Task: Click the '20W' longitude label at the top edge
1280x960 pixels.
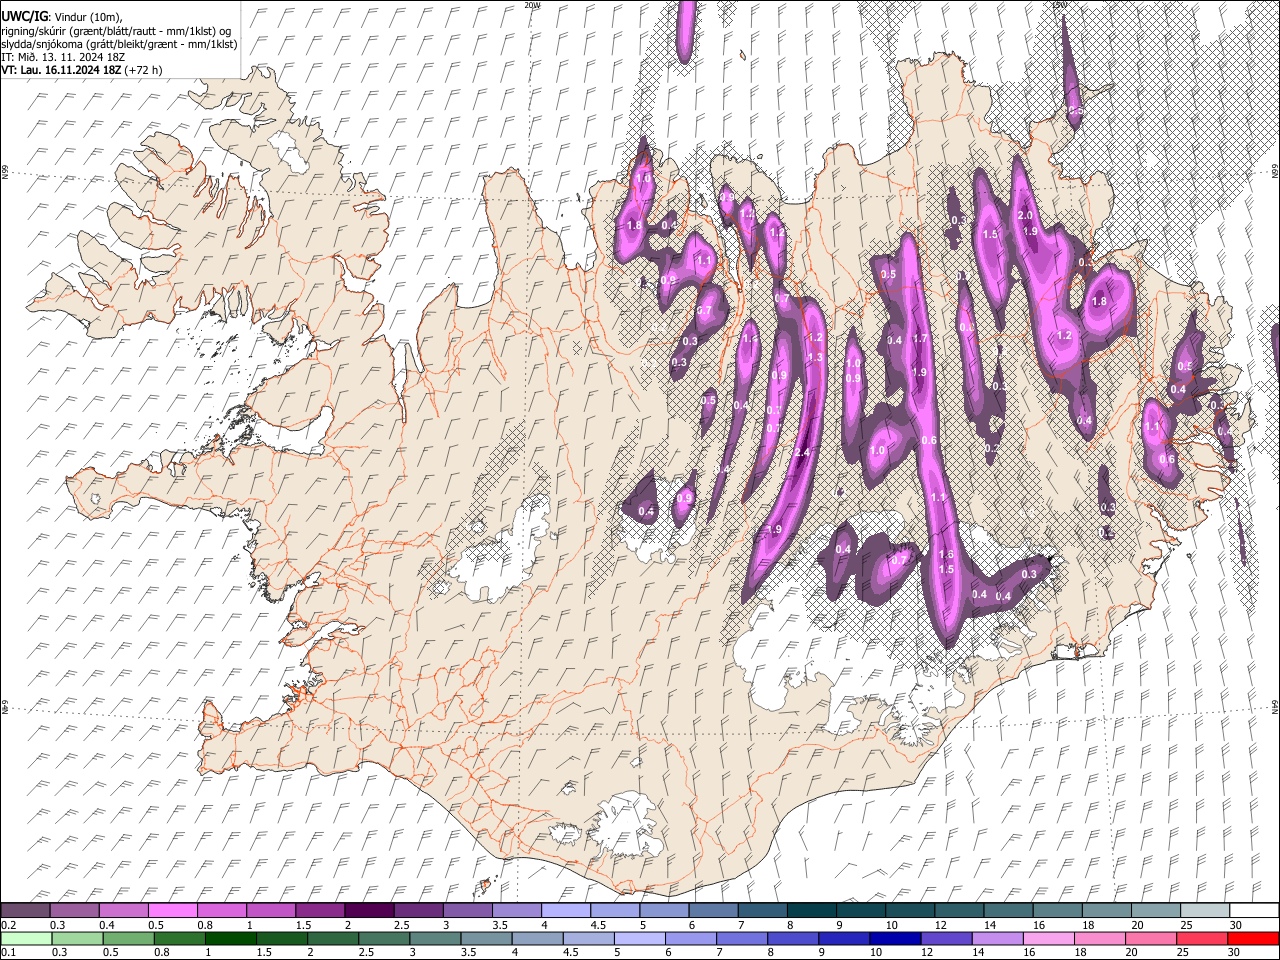Action: pos(532,5)
